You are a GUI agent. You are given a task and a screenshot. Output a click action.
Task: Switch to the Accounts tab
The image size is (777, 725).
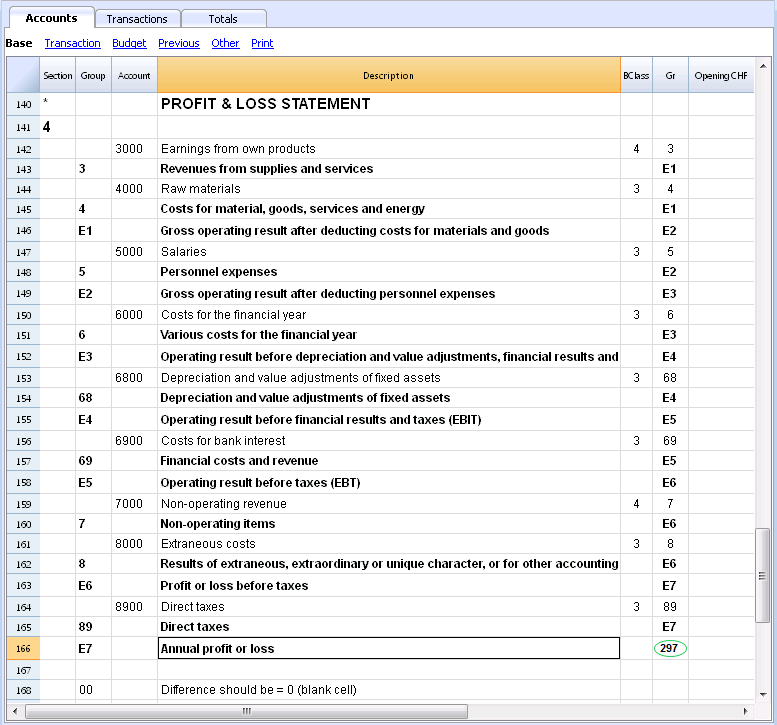pos(52,18)
